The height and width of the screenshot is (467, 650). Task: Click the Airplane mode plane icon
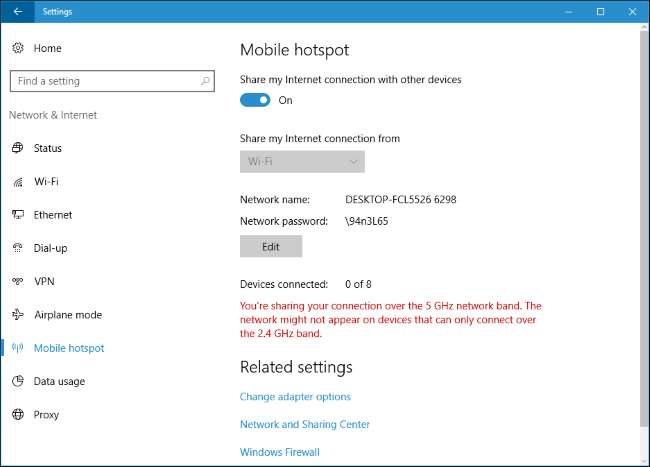17,315
